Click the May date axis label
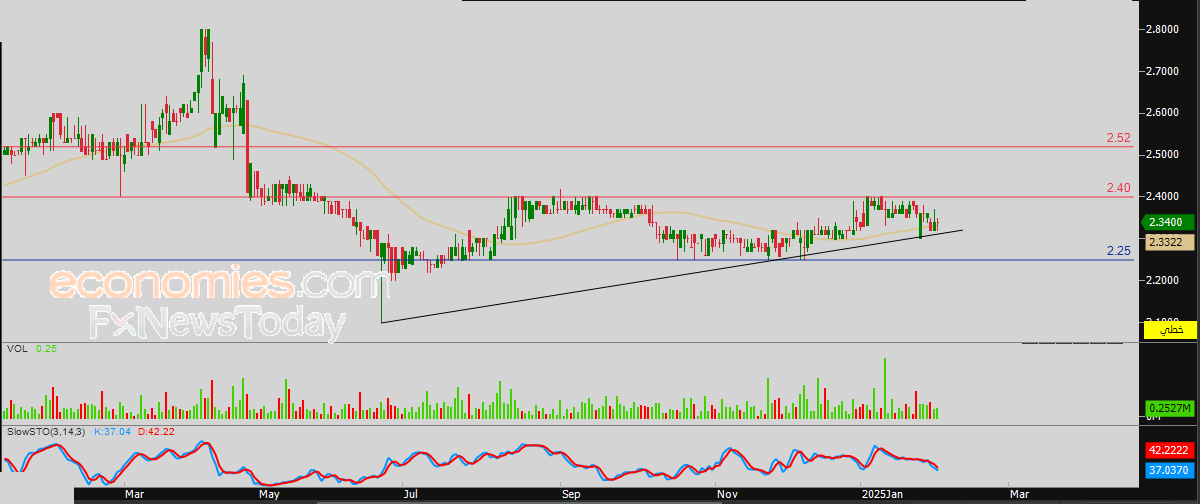The width and height of the screenshot is (1200, 504). pyautogui.click(x=269, y=494)
